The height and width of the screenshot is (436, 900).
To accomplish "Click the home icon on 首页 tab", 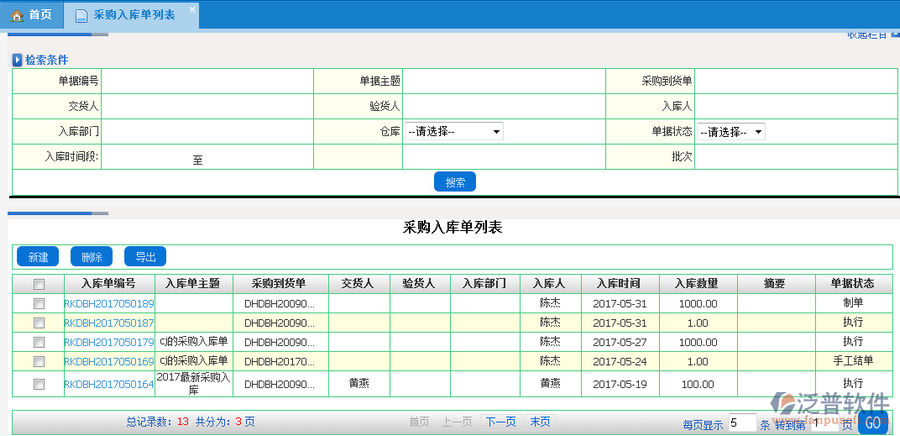I will 17,15.
